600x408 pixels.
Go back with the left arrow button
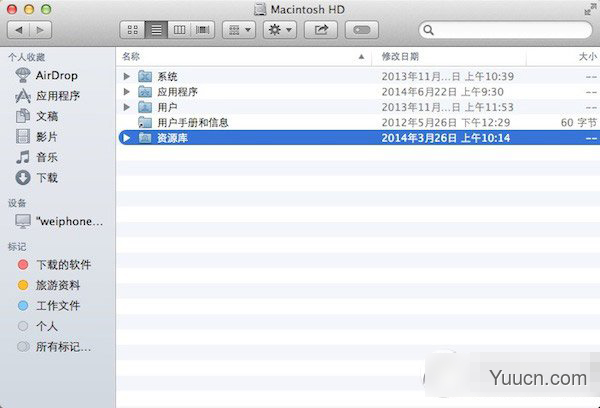pos(18,30)
